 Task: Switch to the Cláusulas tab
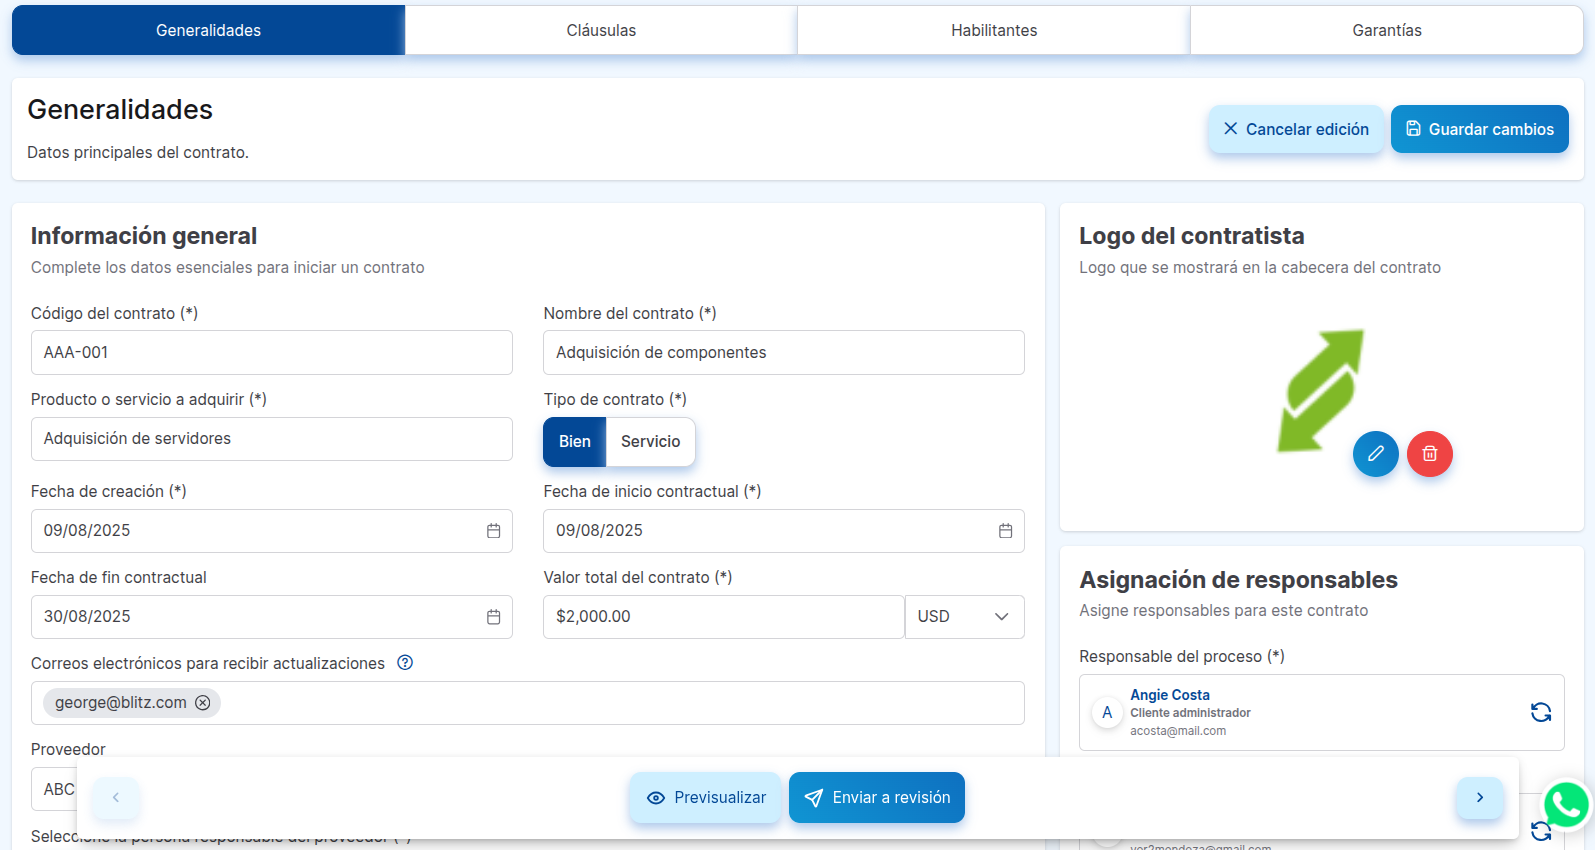click(x=601, y=31)
